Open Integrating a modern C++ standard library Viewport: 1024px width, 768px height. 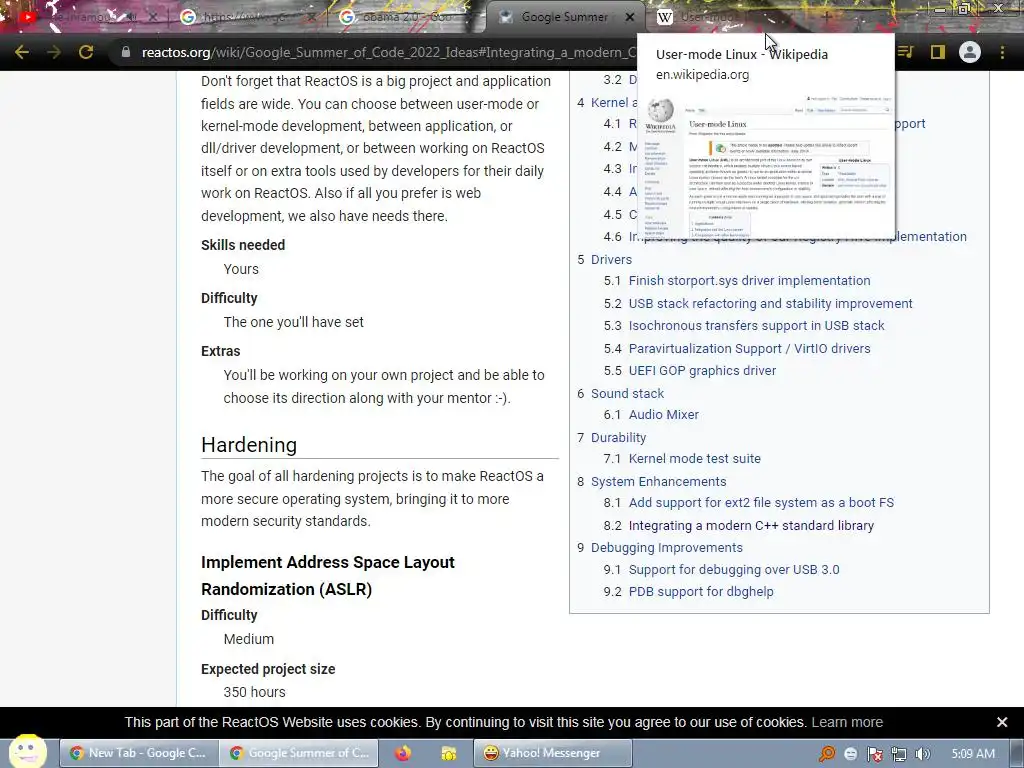[x=751, y=526]
